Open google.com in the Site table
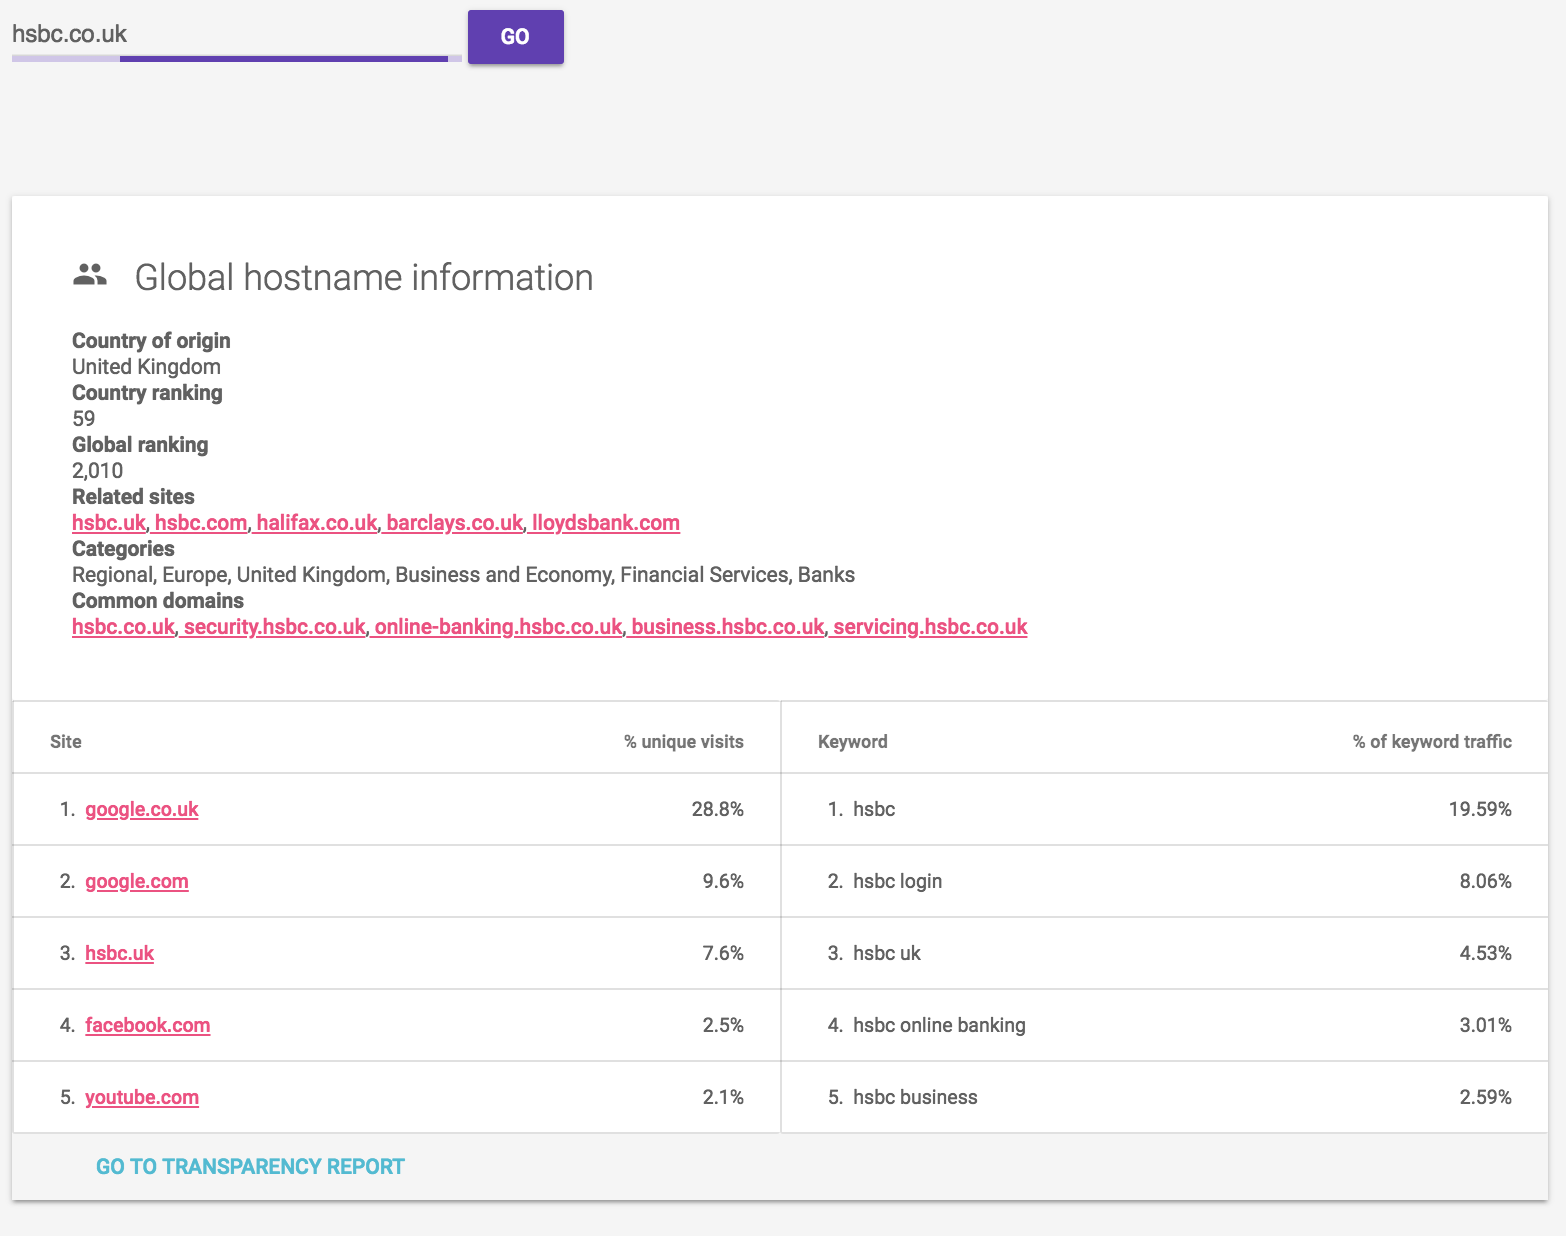The height and width of the screenshot is (1236, 1566). tap(137, 881)
